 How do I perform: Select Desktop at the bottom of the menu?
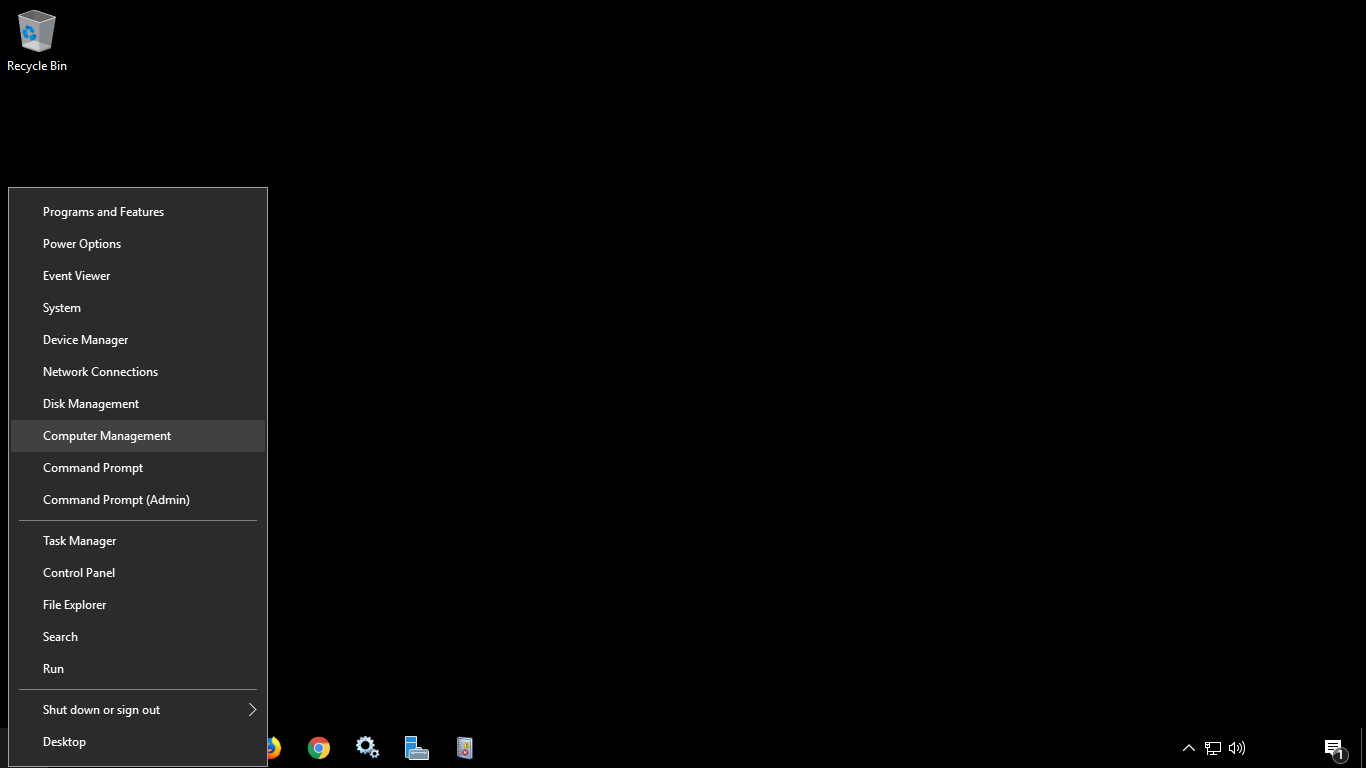click(x=64, y=741)
